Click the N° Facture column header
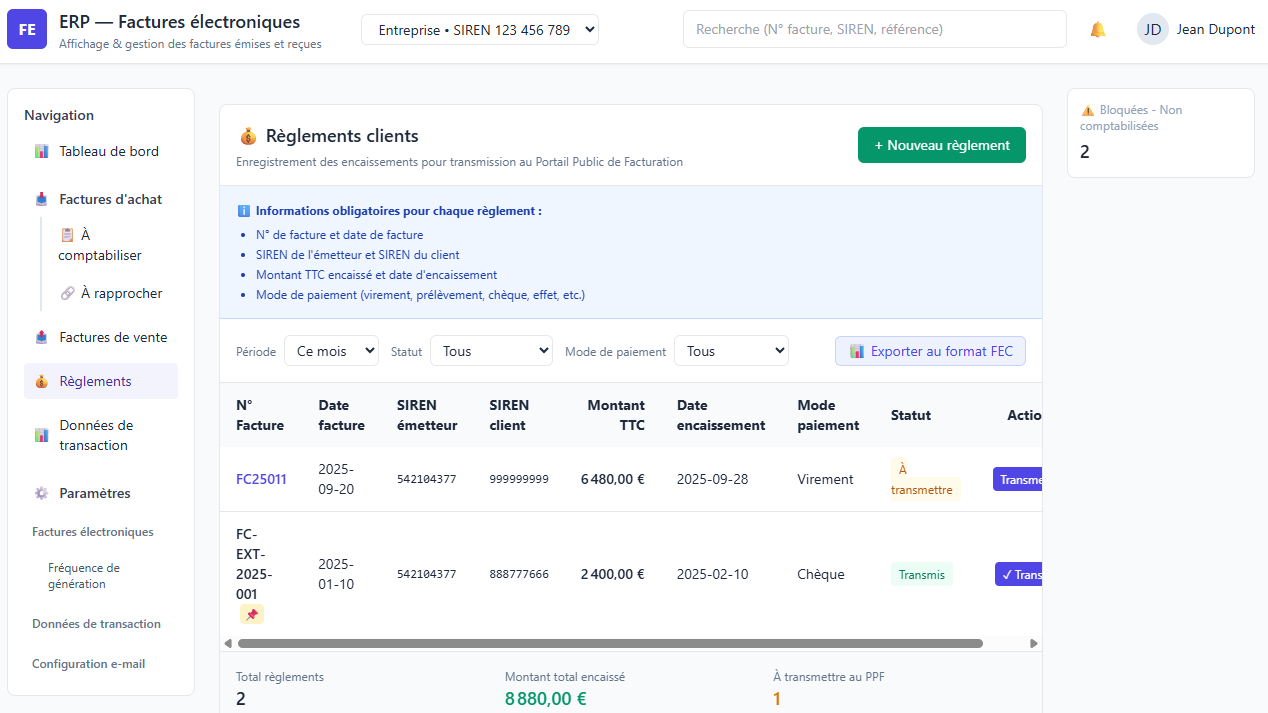This screenshot has width=1268, height=713. tap(260, 415)
